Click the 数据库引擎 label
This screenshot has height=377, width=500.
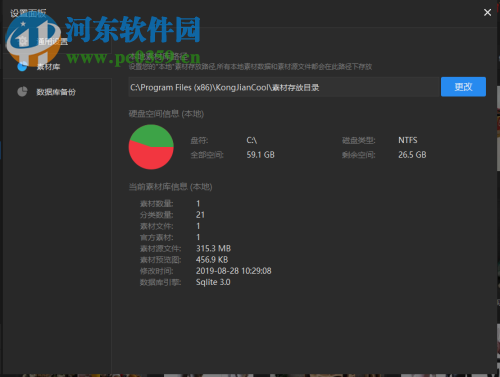pyautogui.click(x=160, y=282)
